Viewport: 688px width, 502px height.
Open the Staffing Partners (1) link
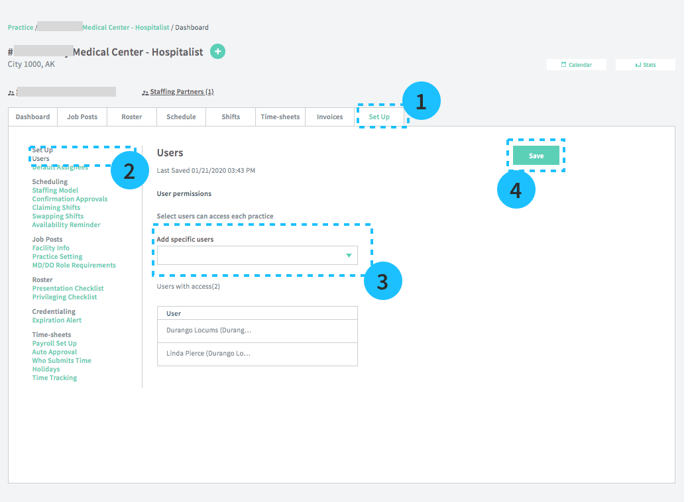coord(182,92)
